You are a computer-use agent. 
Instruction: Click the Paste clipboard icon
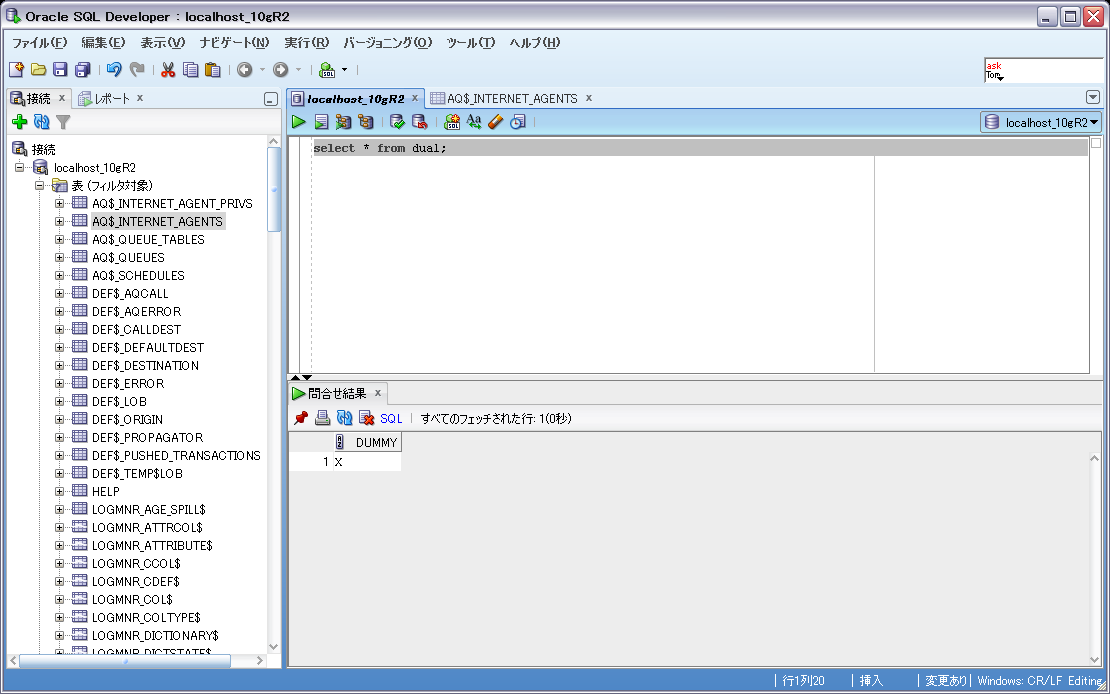tap(212, 69)
